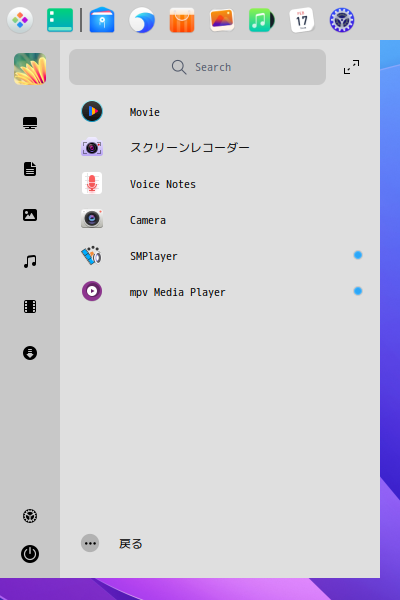Open the orange App Store bag icon

[x=182, y=20]
